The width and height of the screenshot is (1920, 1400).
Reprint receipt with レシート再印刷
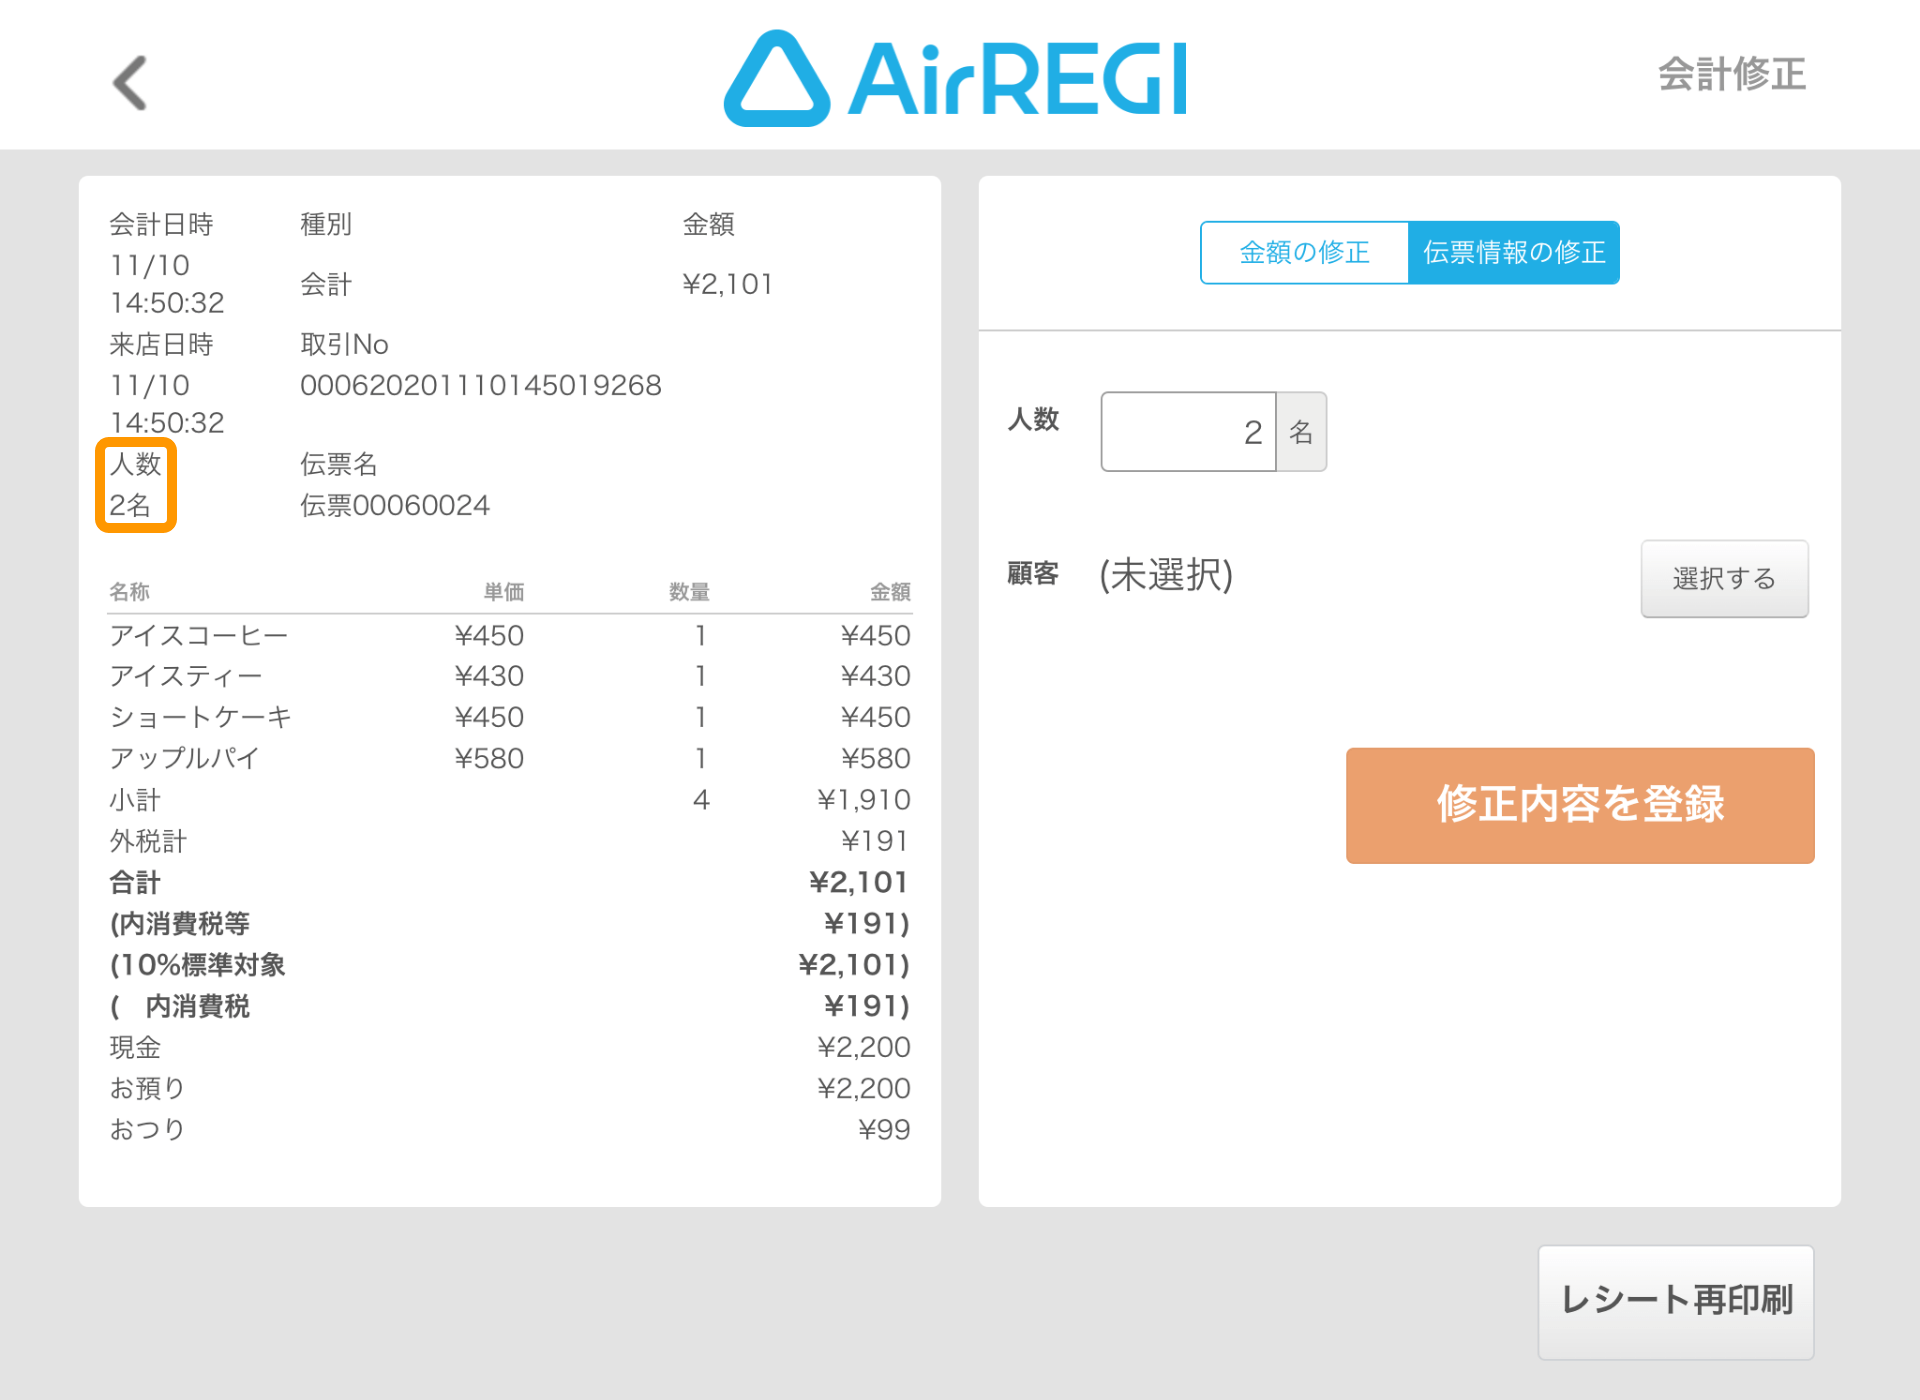coord(1675,1301)
